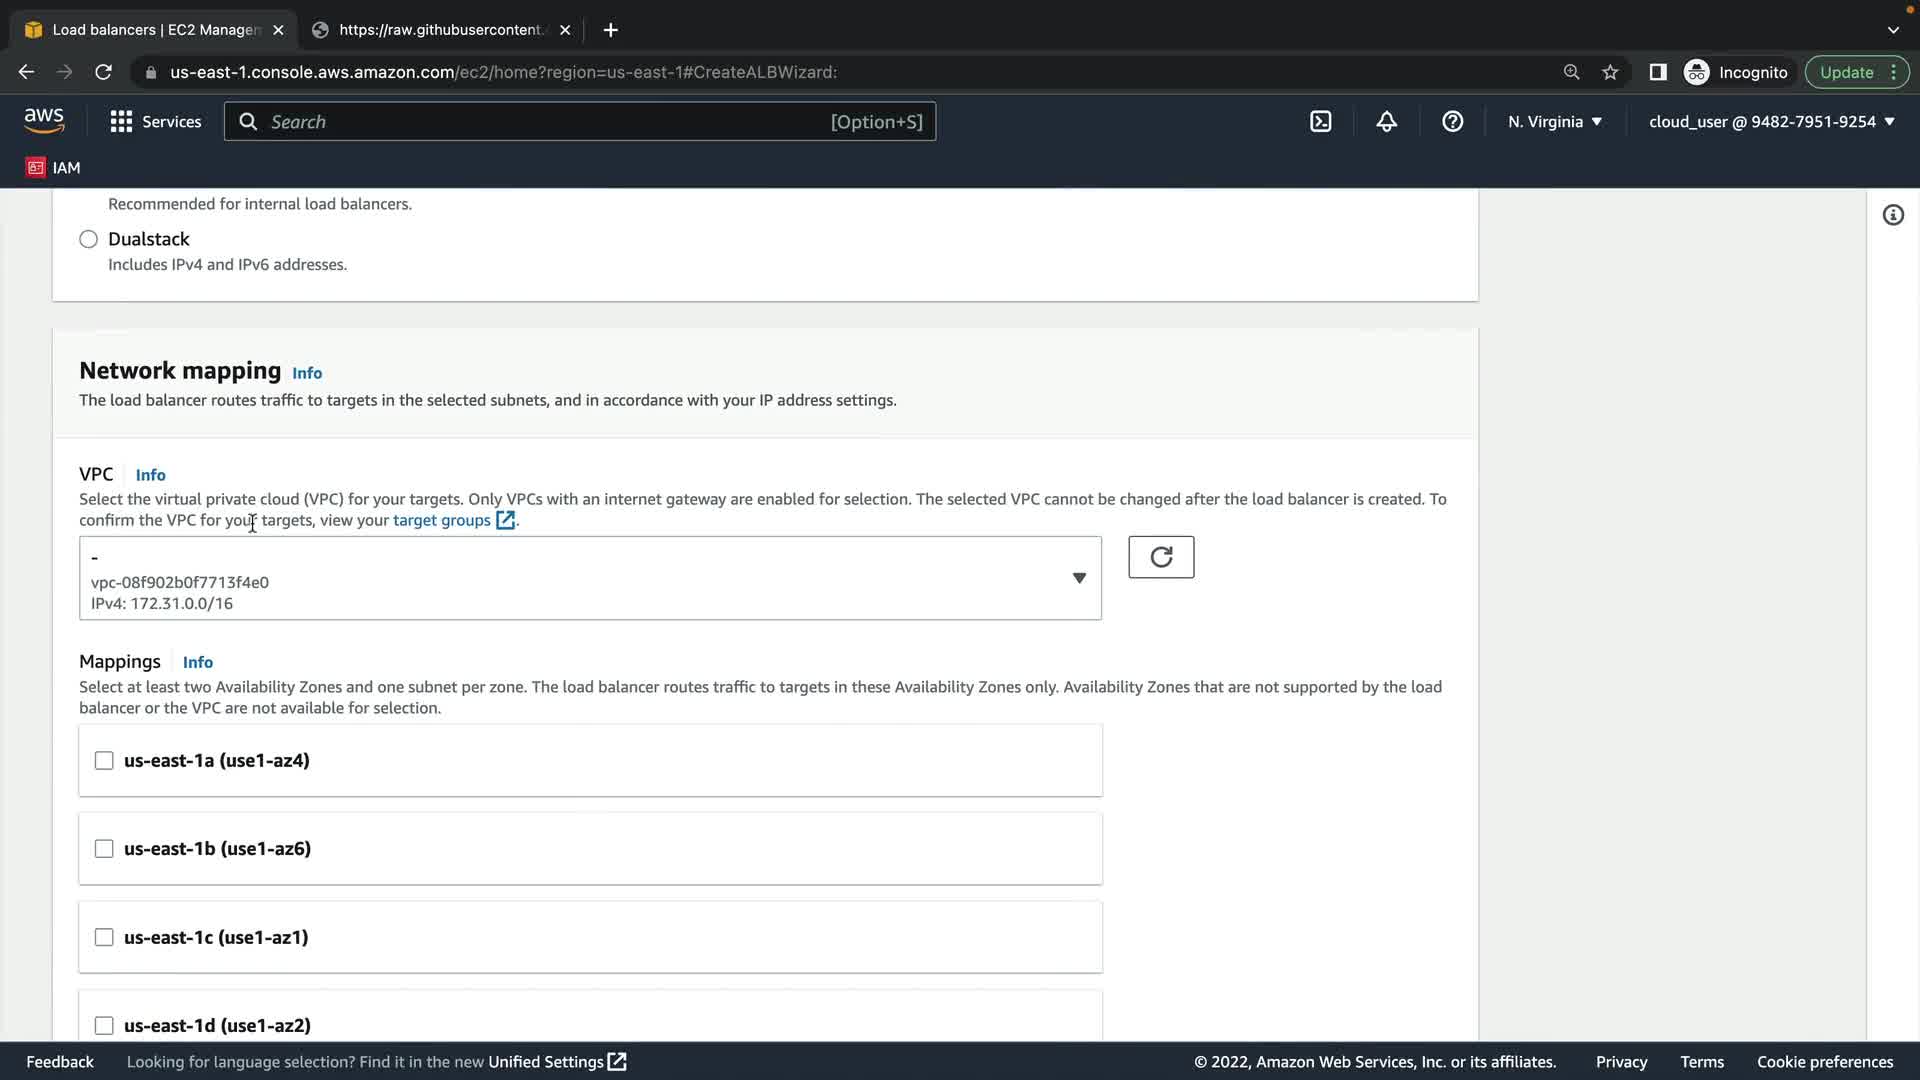This screenshot has width=1920, height=1080.
Task: Open Services grid menu
Action: pyautogui.click(x=155, y=122)
